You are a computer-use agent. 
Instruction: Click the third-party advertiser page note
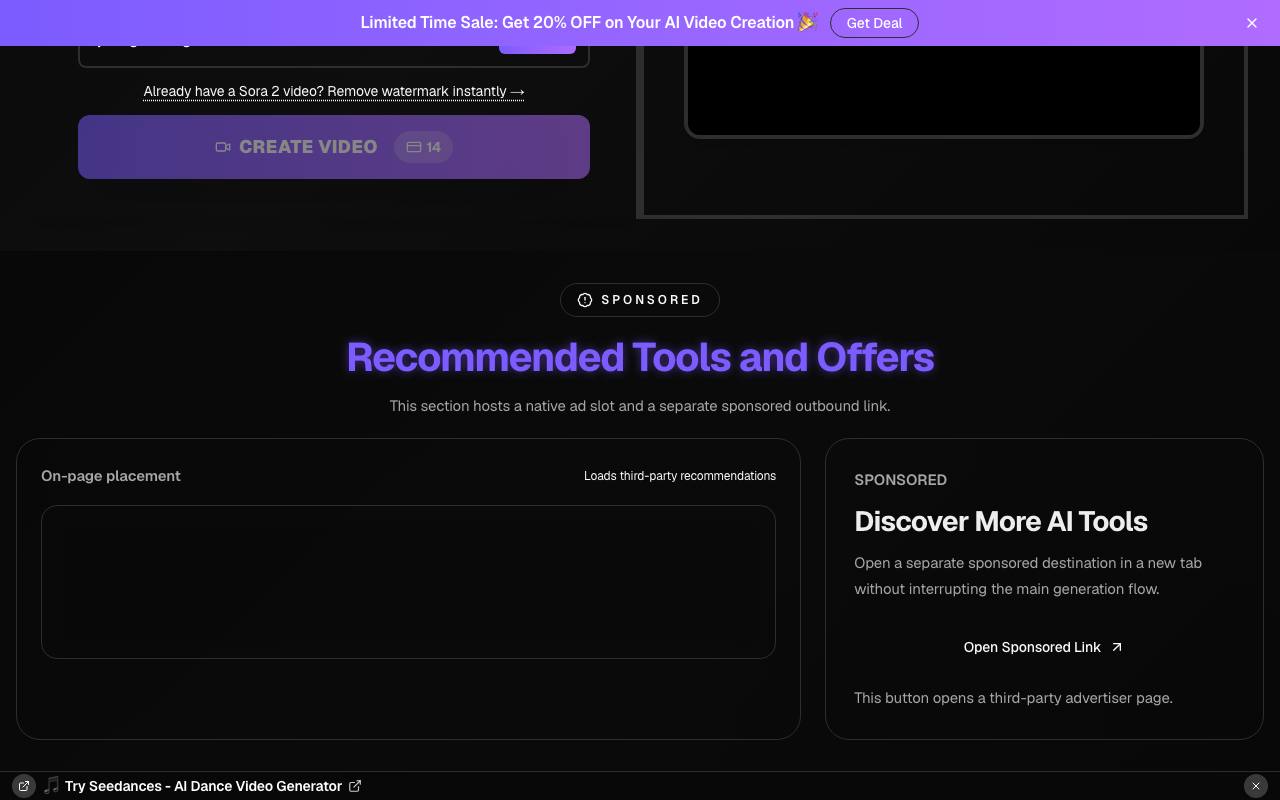1013,698
